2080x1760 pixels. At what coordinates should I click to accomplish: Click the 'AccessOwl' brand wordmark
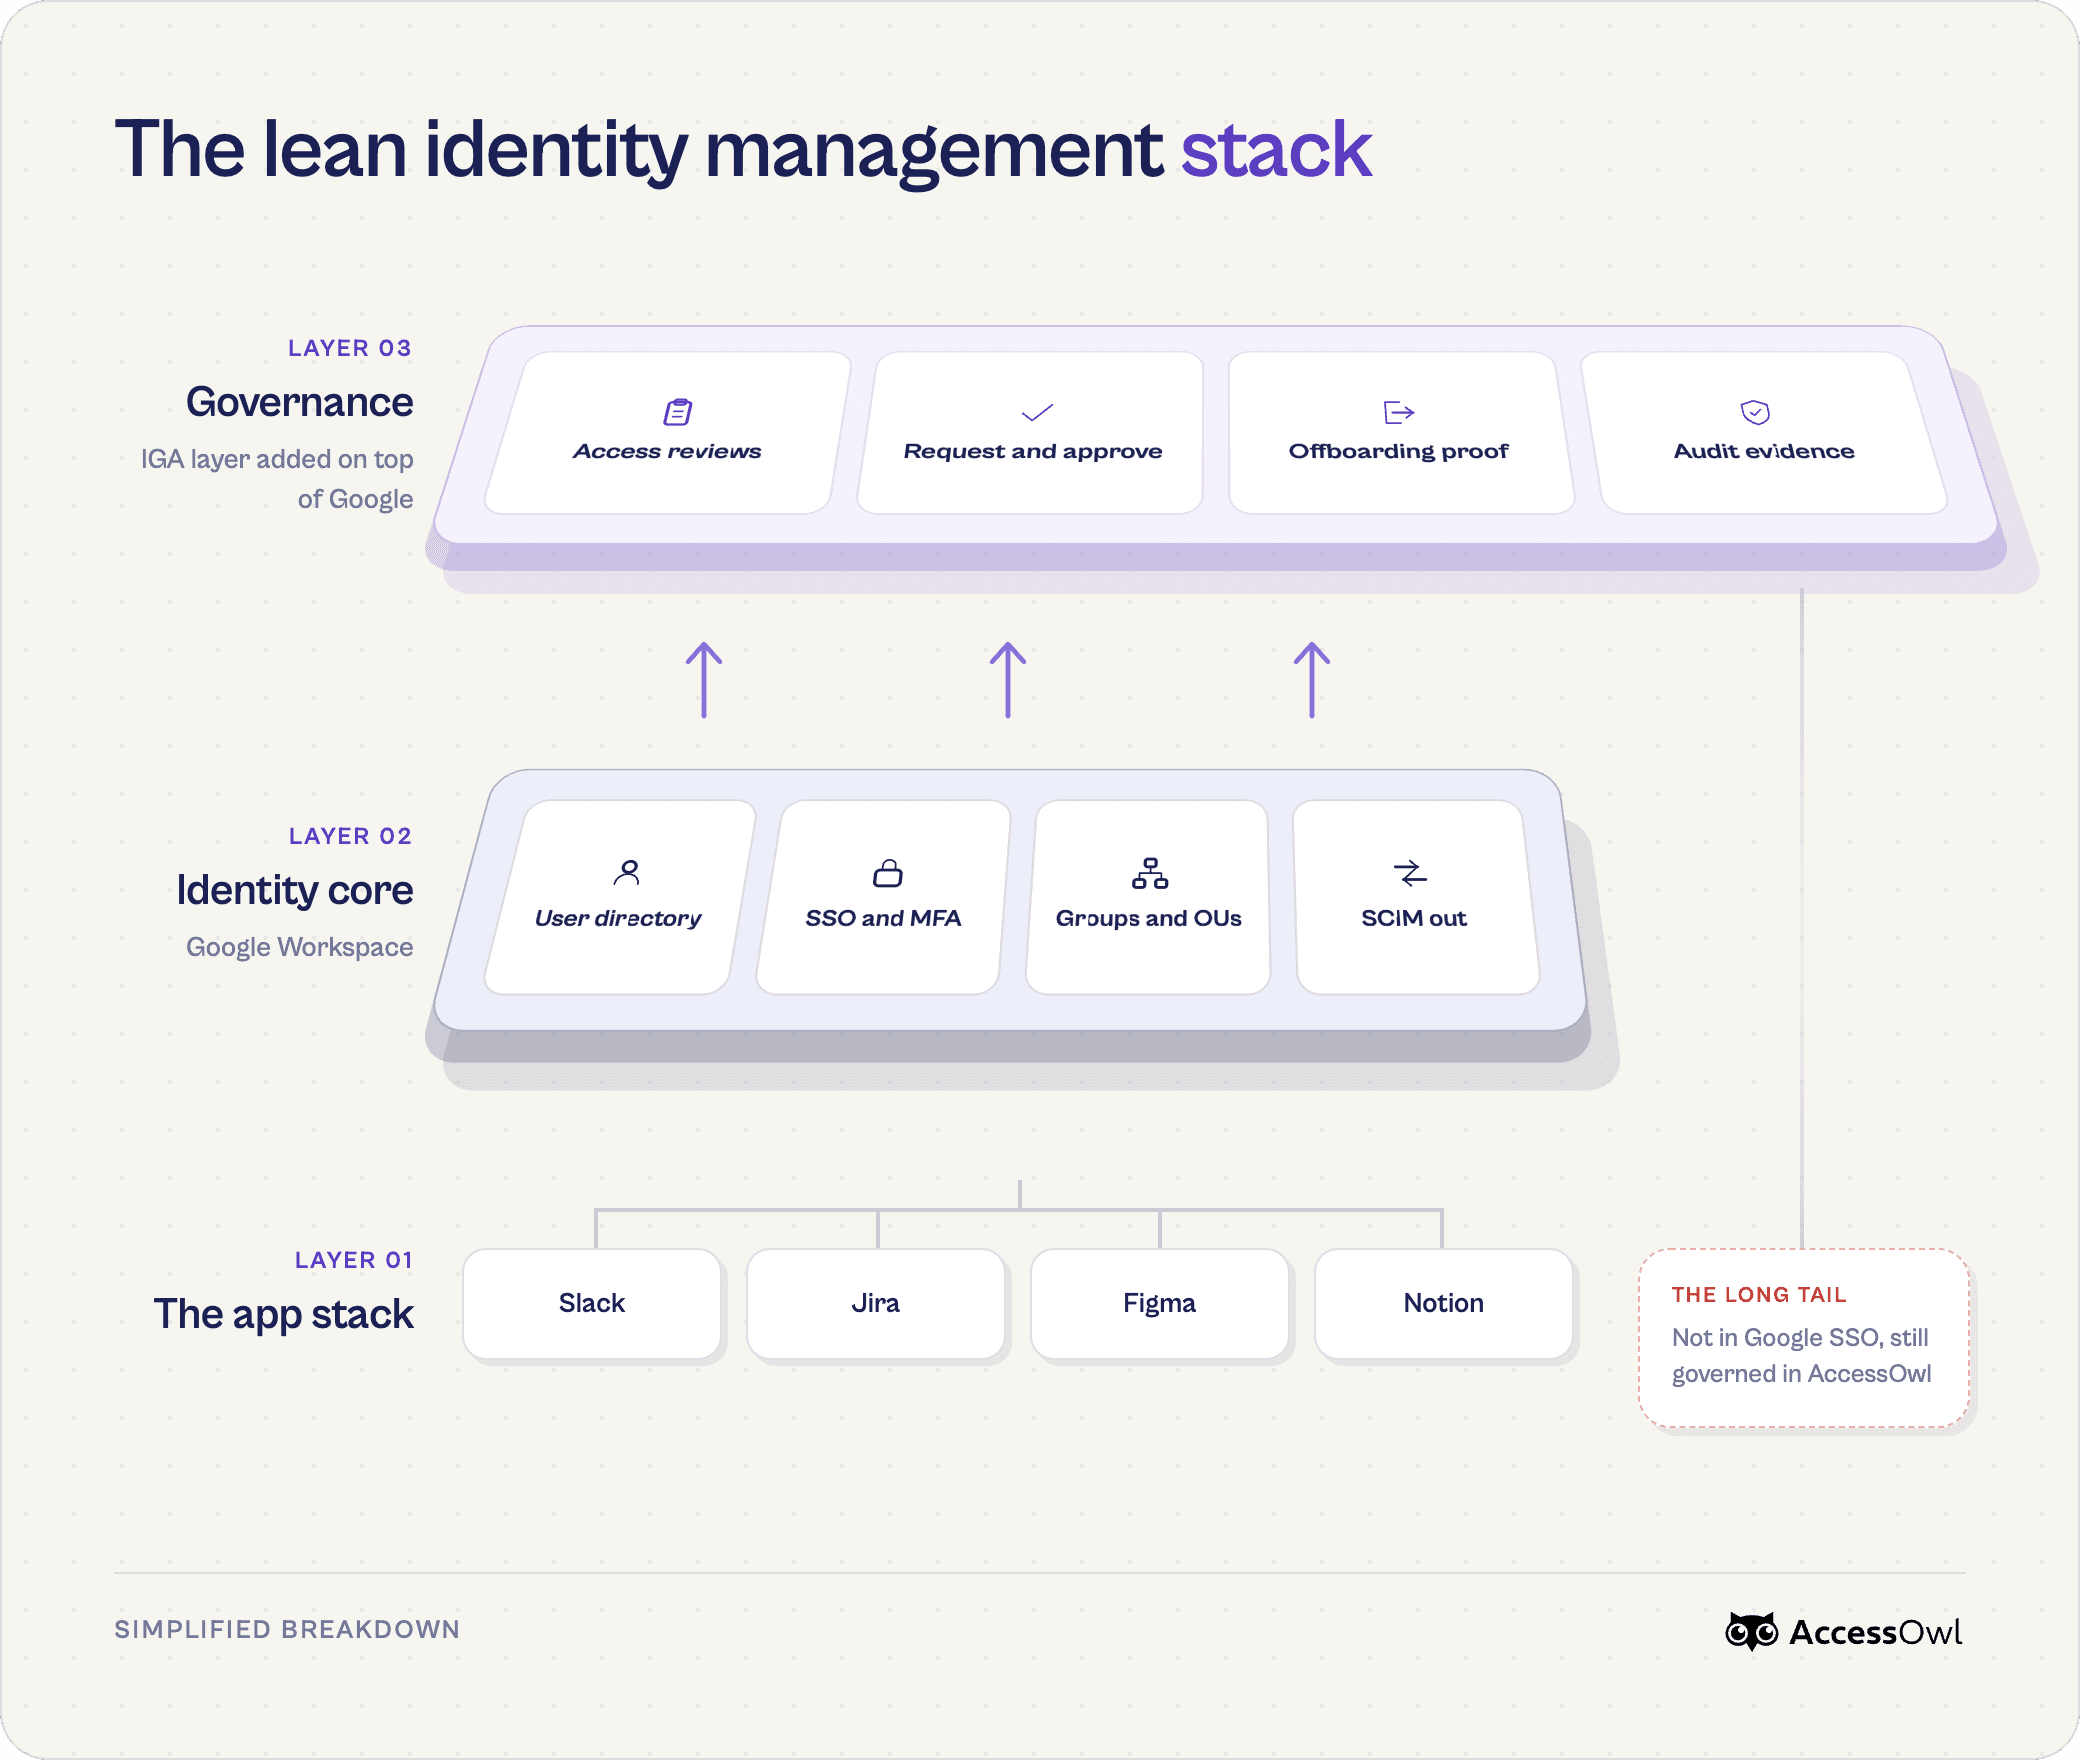pos(1876,1632)
